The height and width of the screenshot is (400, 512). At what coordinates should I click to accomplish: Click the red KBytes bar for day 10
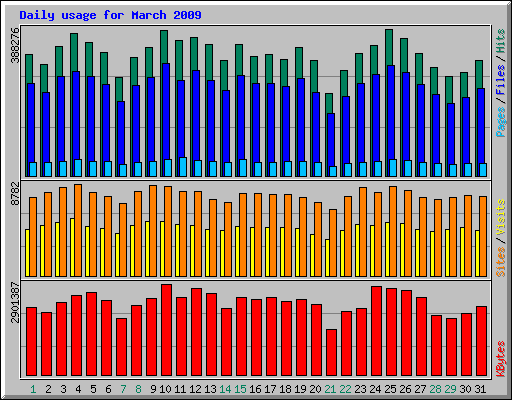(166, 330)
